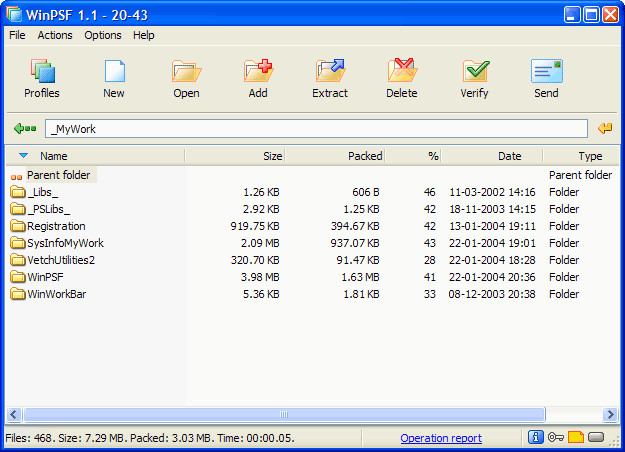
Task: Click date 08-12-2003 20:38
Action: click(x=492, y=294)
